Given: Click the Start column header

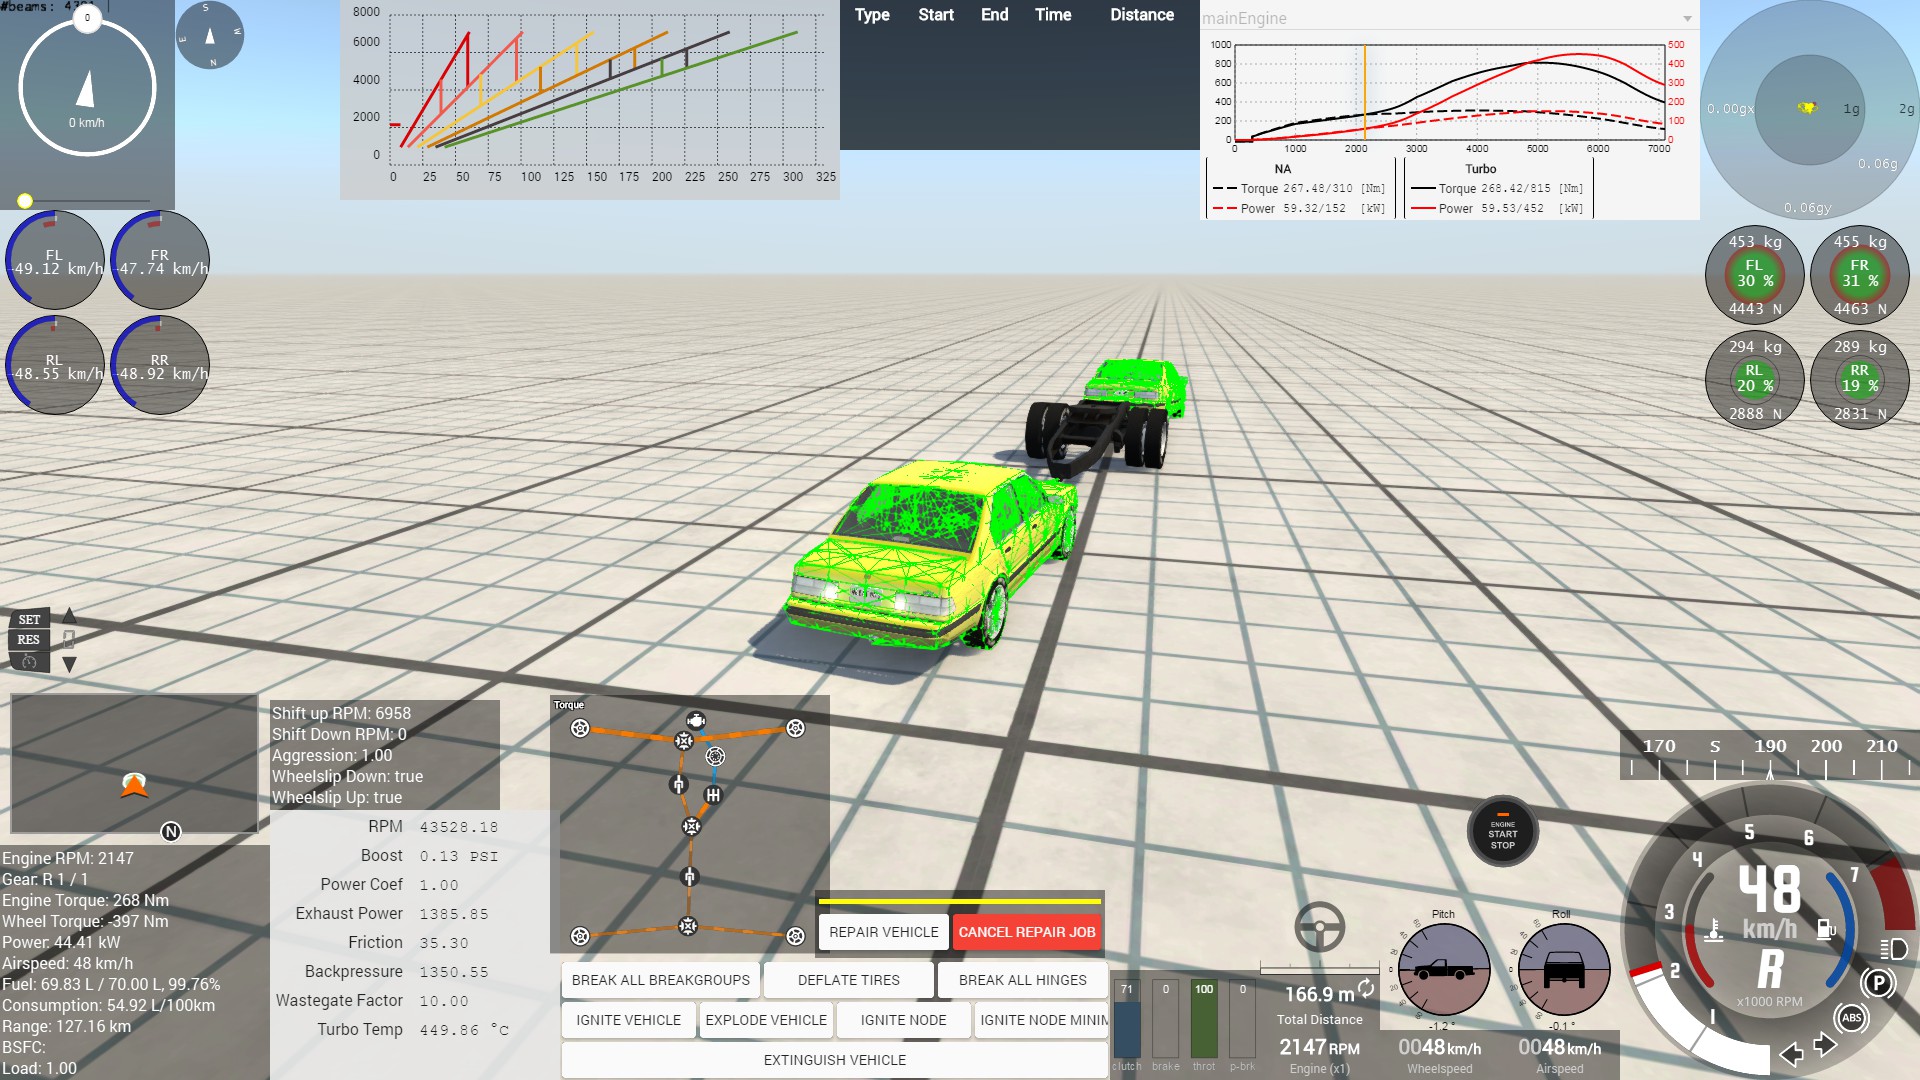Looking at the screenshot, I should pyautogui.click(x=936, y=15).
